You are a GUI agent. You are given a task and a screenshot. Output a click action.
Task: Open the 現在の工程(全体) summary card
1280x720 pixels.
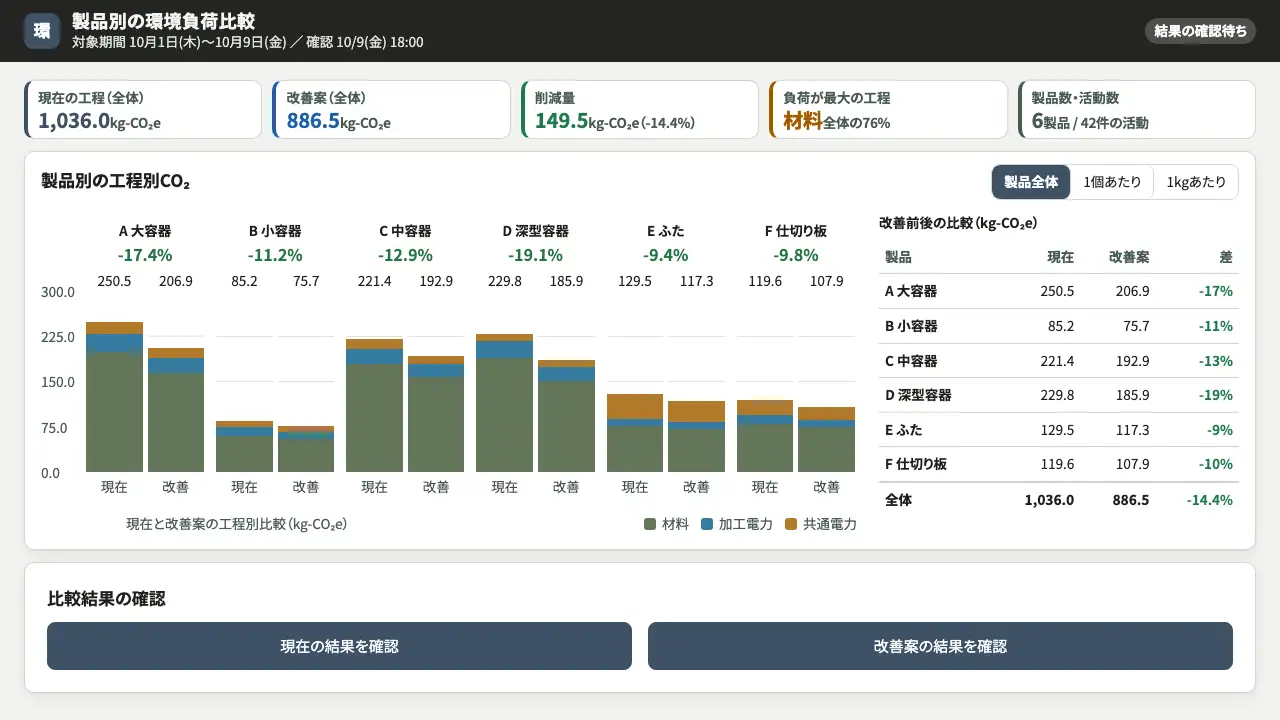pyautogui.click(x=143, y=110)
